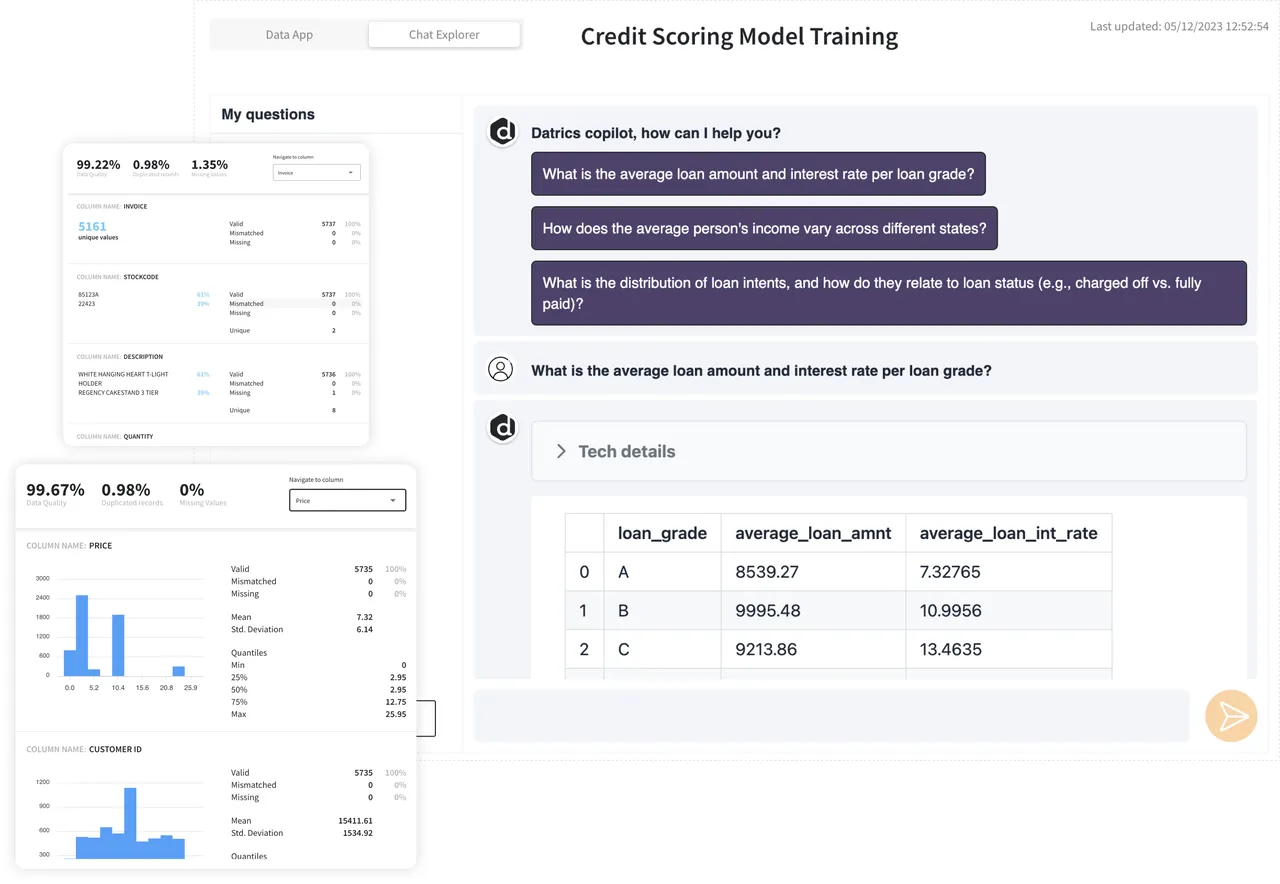Click the 99.22% Data Quality figure
The width and height of the screenshot is (1280, 884).
click(98, 165)
